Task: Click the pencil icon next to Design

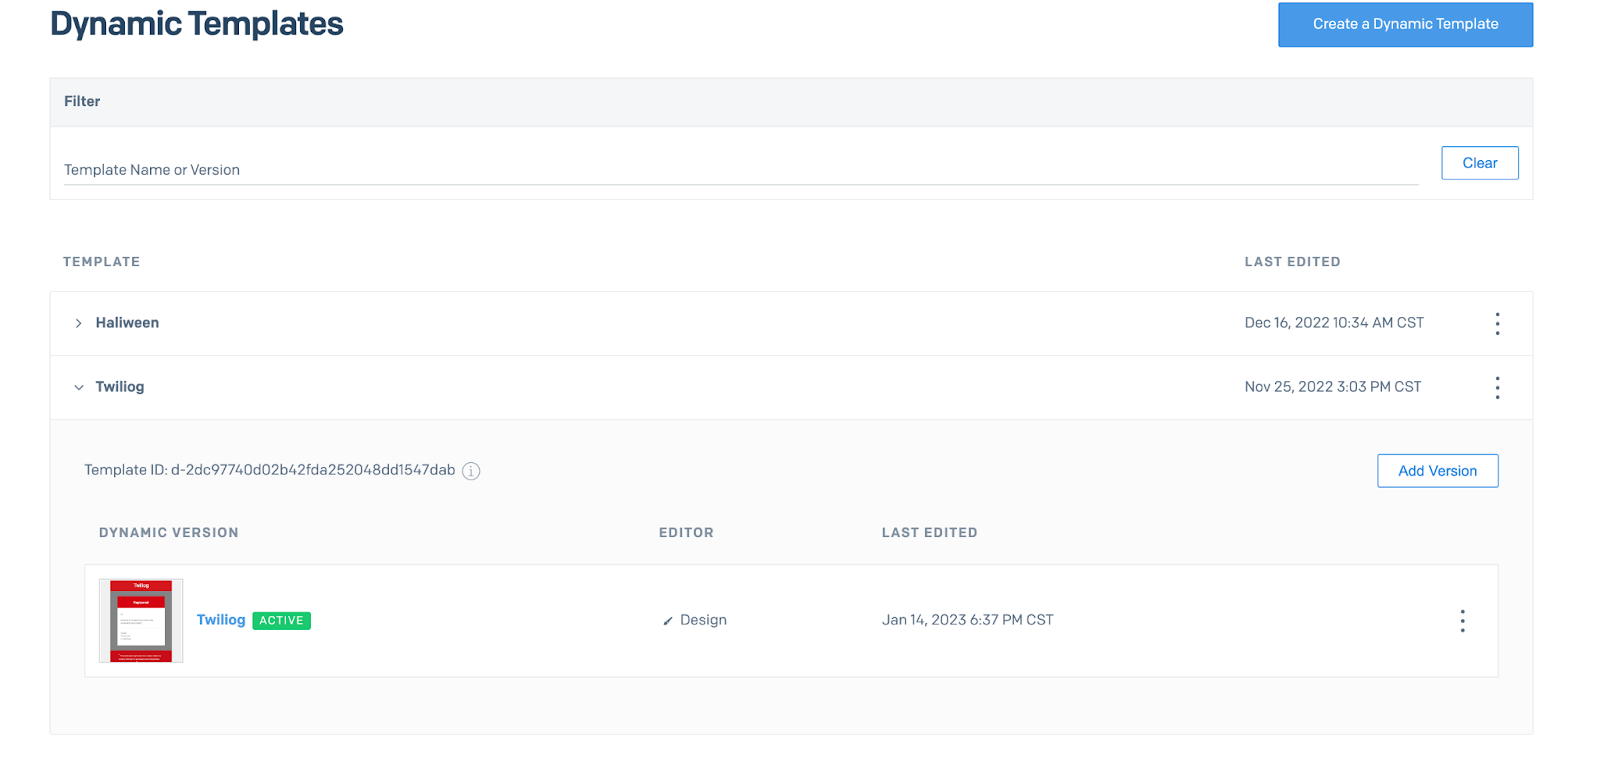Action: (x=667, y=621)
